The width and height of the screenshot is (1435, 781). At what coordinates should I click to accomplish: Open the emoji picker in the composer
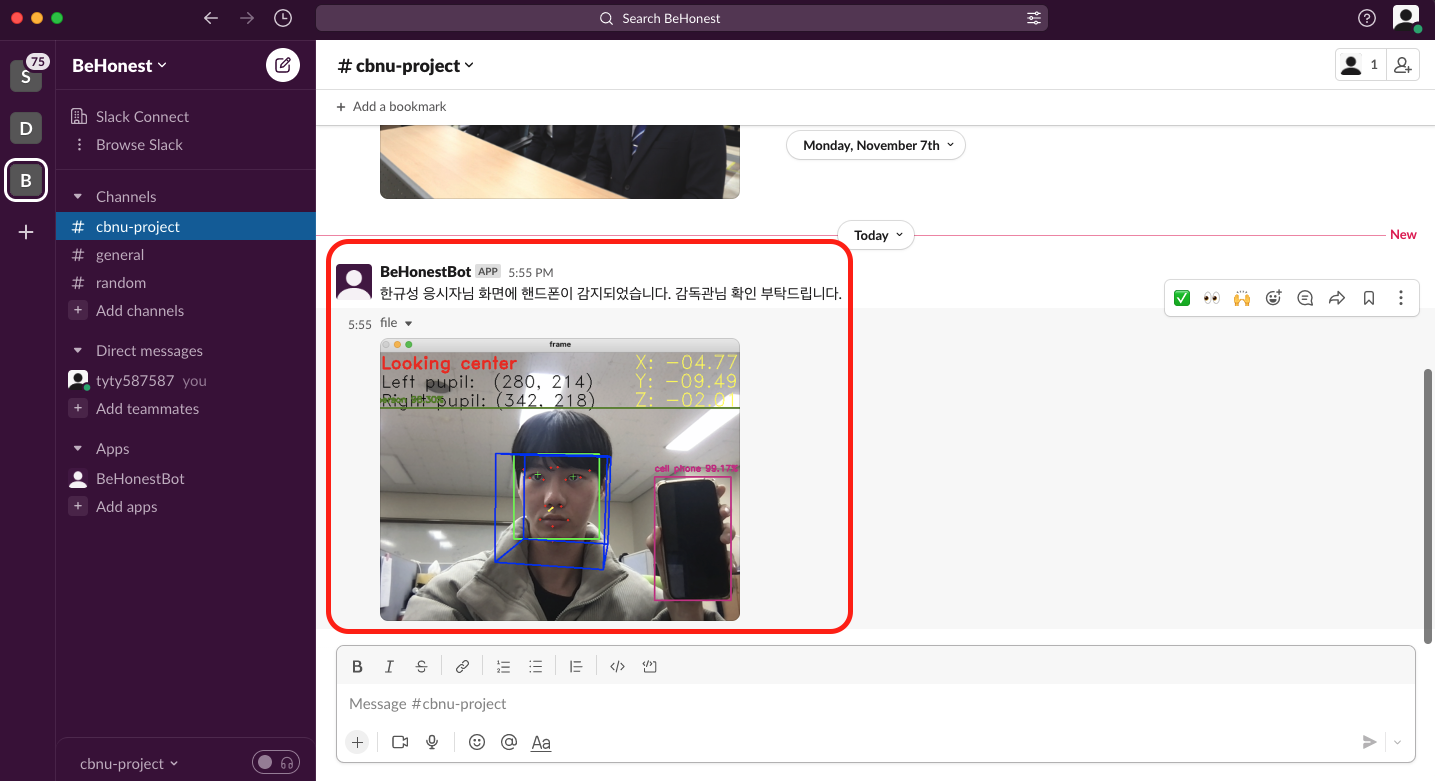477,742
